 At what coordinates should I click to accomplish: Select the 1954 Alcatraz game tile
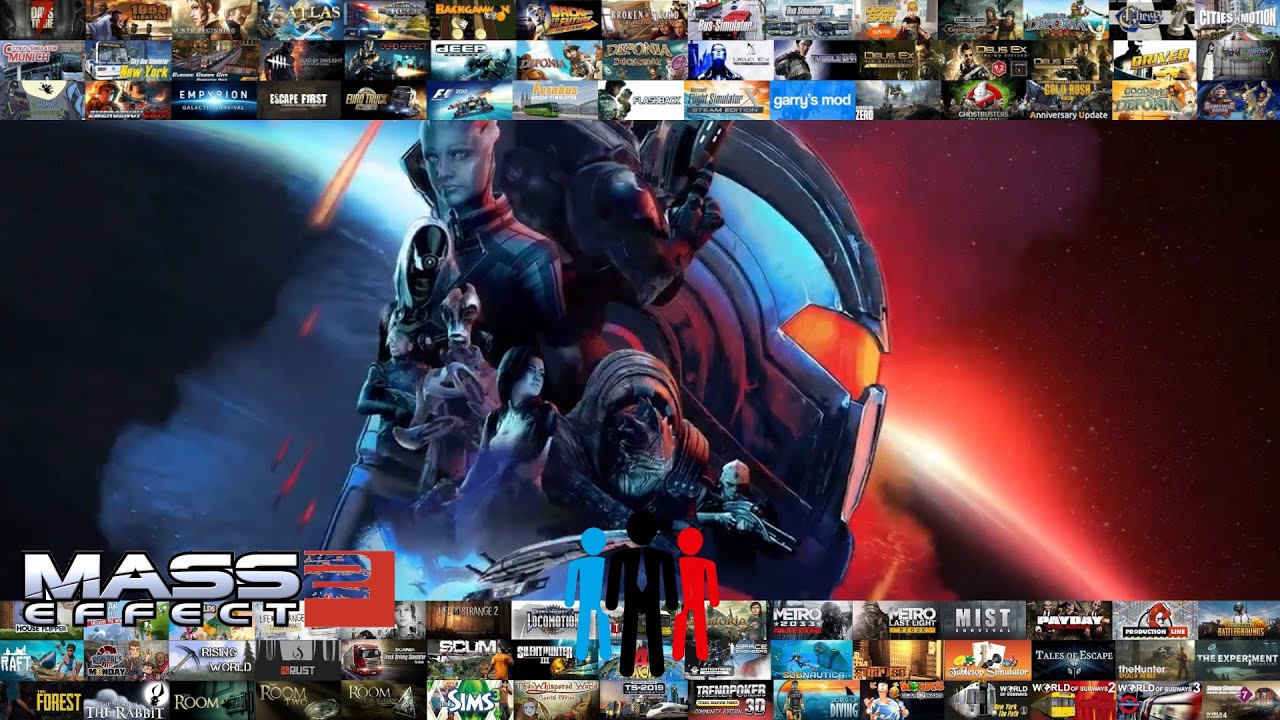[x=128, y=20]
